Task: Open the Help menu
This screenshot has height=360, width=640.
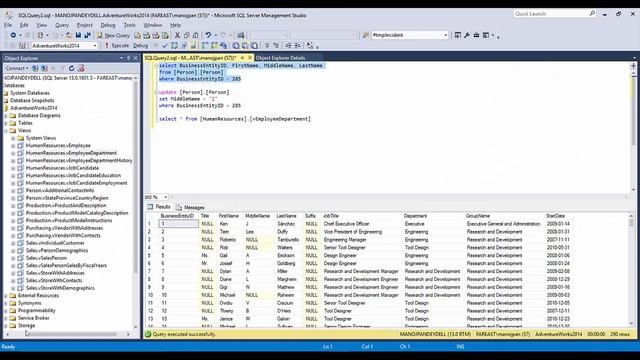Action: tap(176, 25)
